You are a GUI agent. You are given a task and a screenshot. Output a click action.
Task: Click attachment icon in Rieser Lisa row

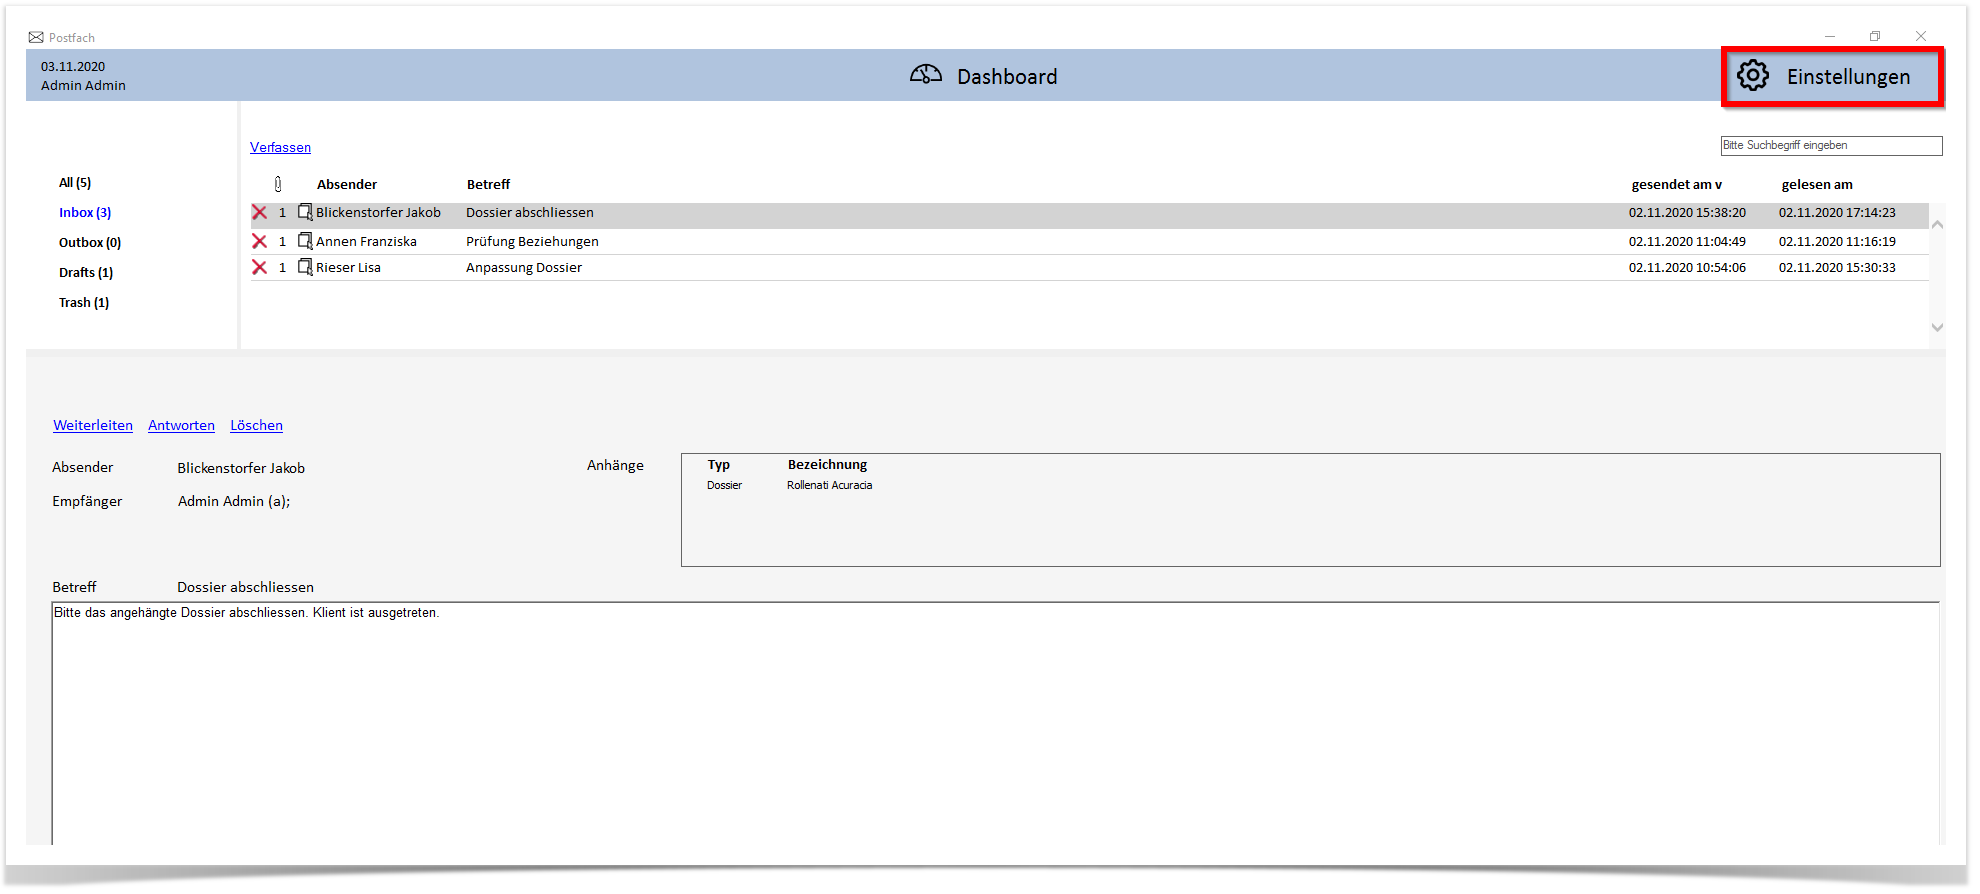[x=305, y=267]
